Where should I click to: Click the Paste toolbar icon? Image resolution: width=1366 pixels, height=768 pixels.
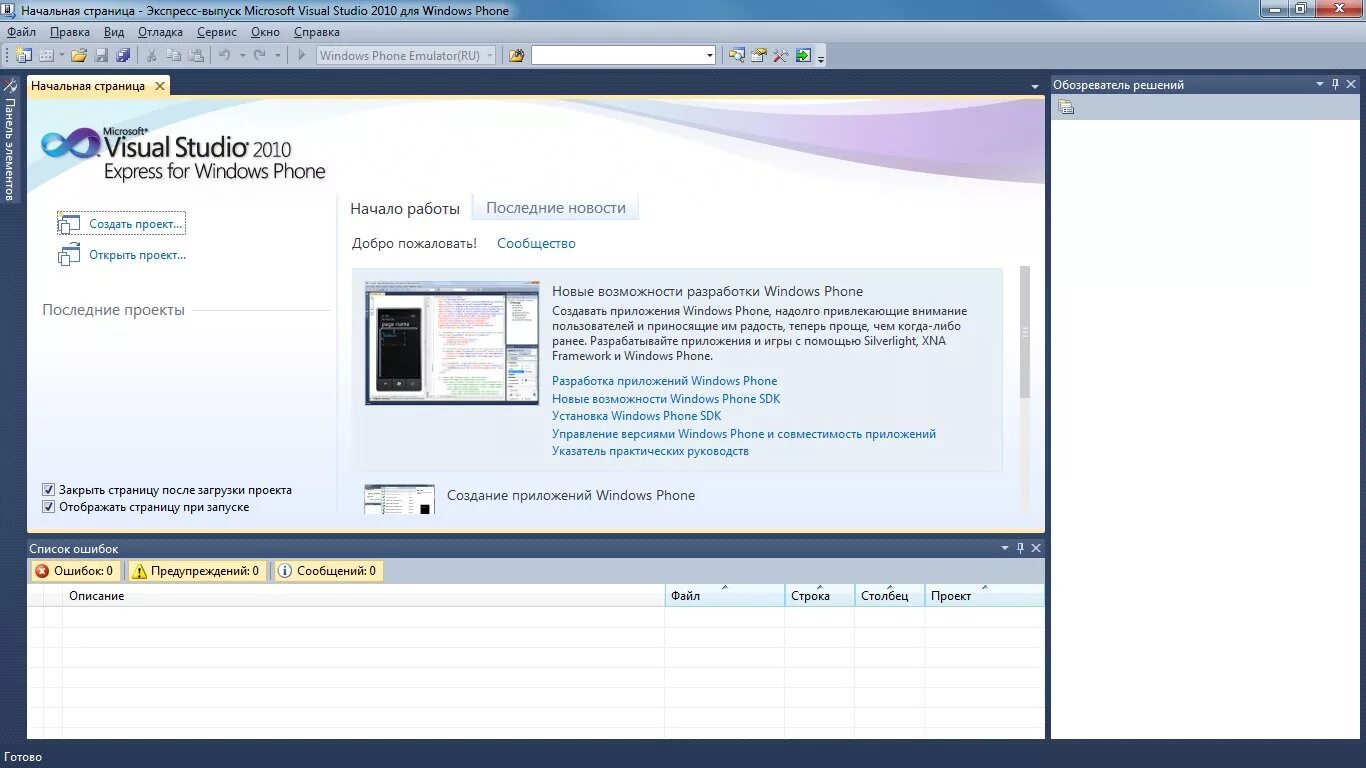coord(196,56)
